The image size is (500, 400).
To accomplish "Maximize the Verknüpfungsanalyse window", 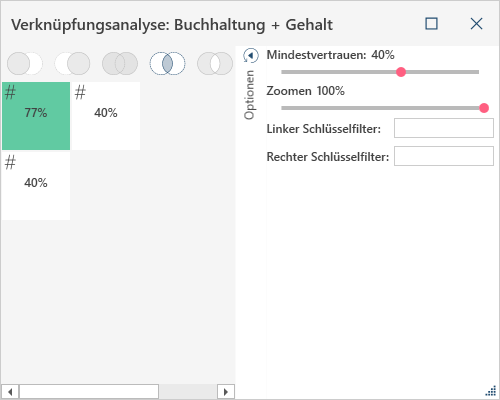I will 431,24.
